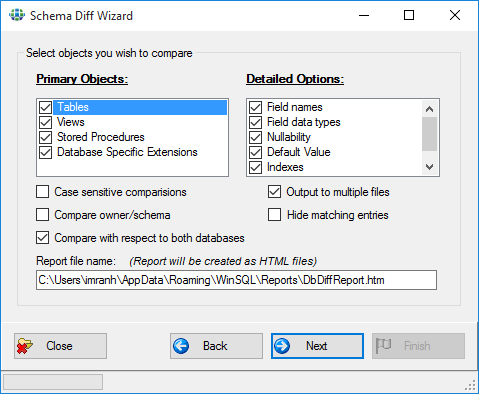This screenshot has height=394, width=479.
Task: Uncheck the Views checkbox
Action: coord(45,122)
